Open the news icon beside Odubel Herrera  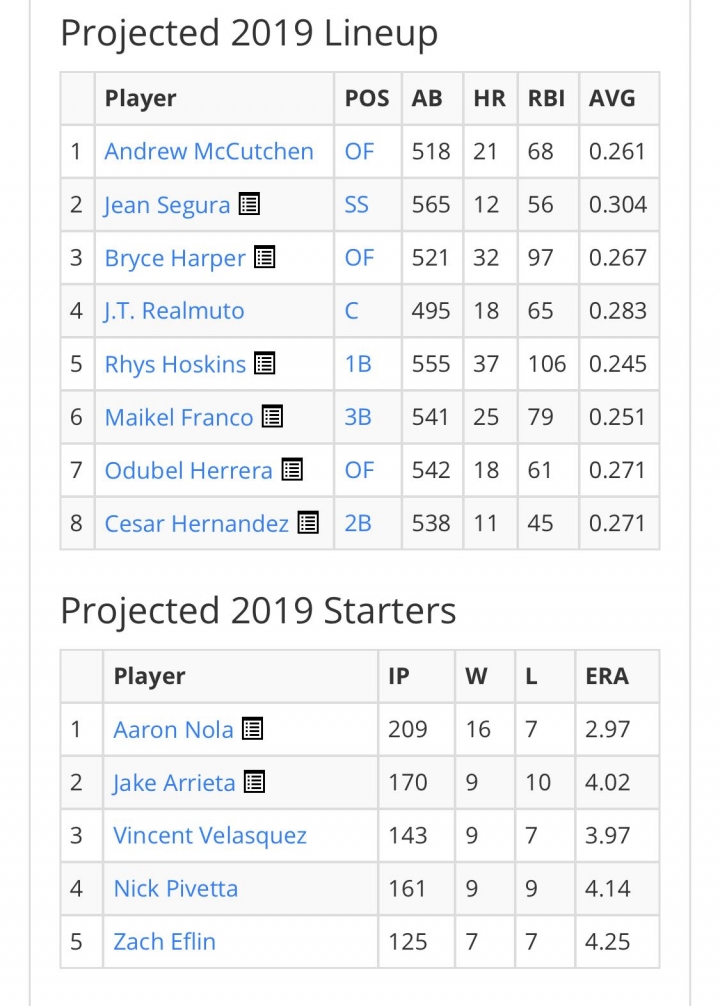[292, 470]
